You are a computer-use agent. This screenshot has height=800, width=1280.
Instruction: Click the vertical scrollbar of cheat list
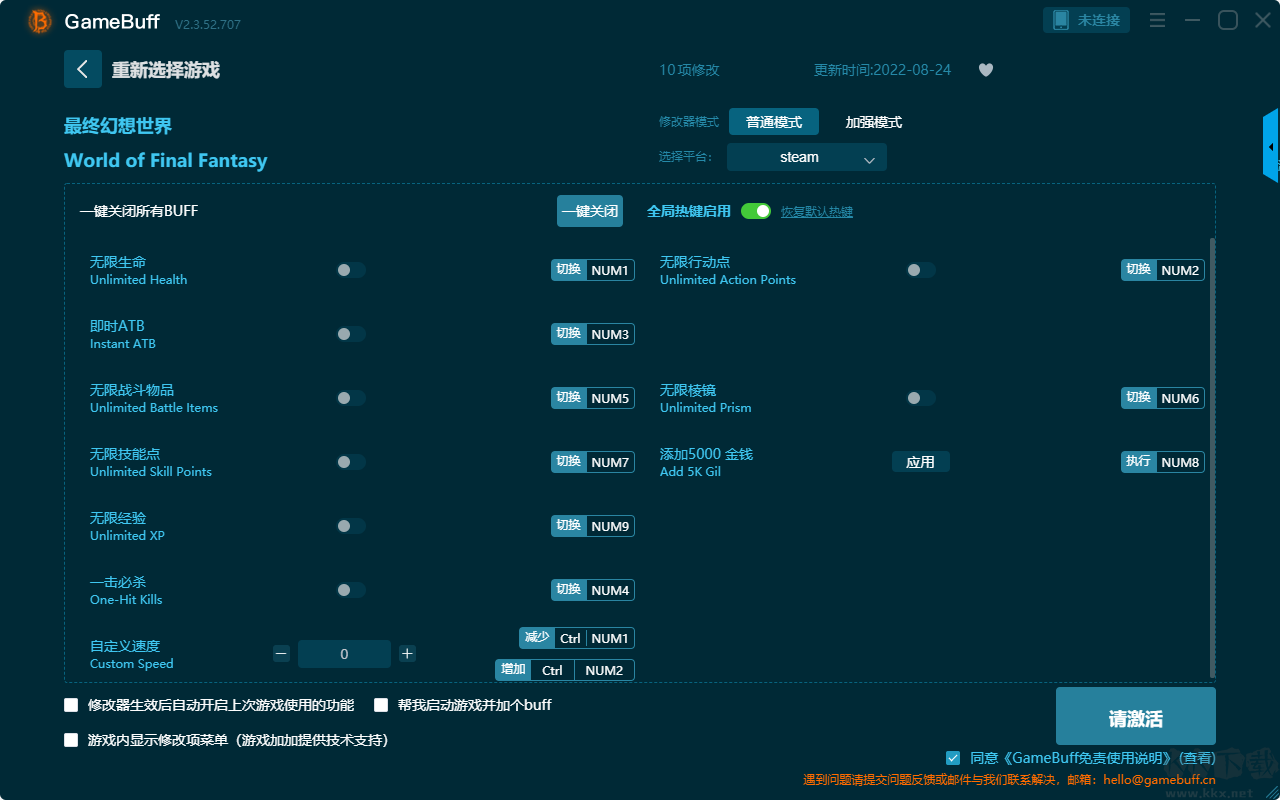point(1213,458)
